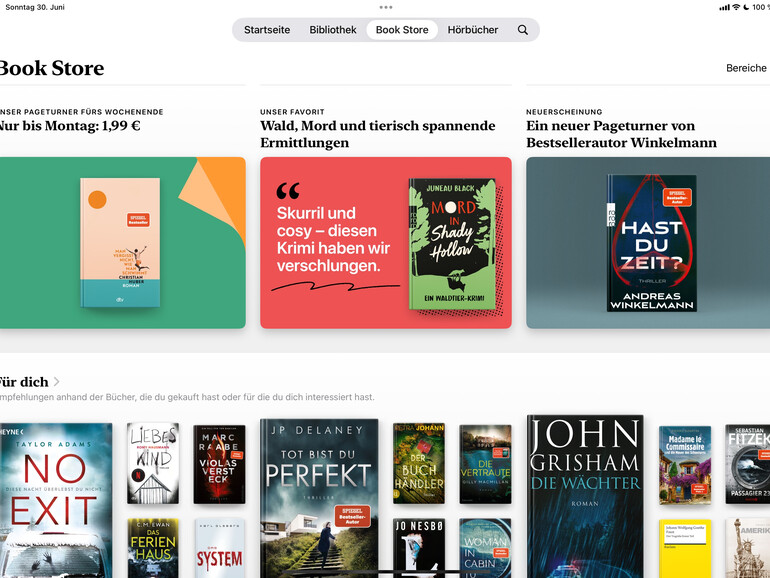The height and width of the screenshot is (578, 770).
Task: Open the search magnifier icon
Action: (x=523, y=30)
